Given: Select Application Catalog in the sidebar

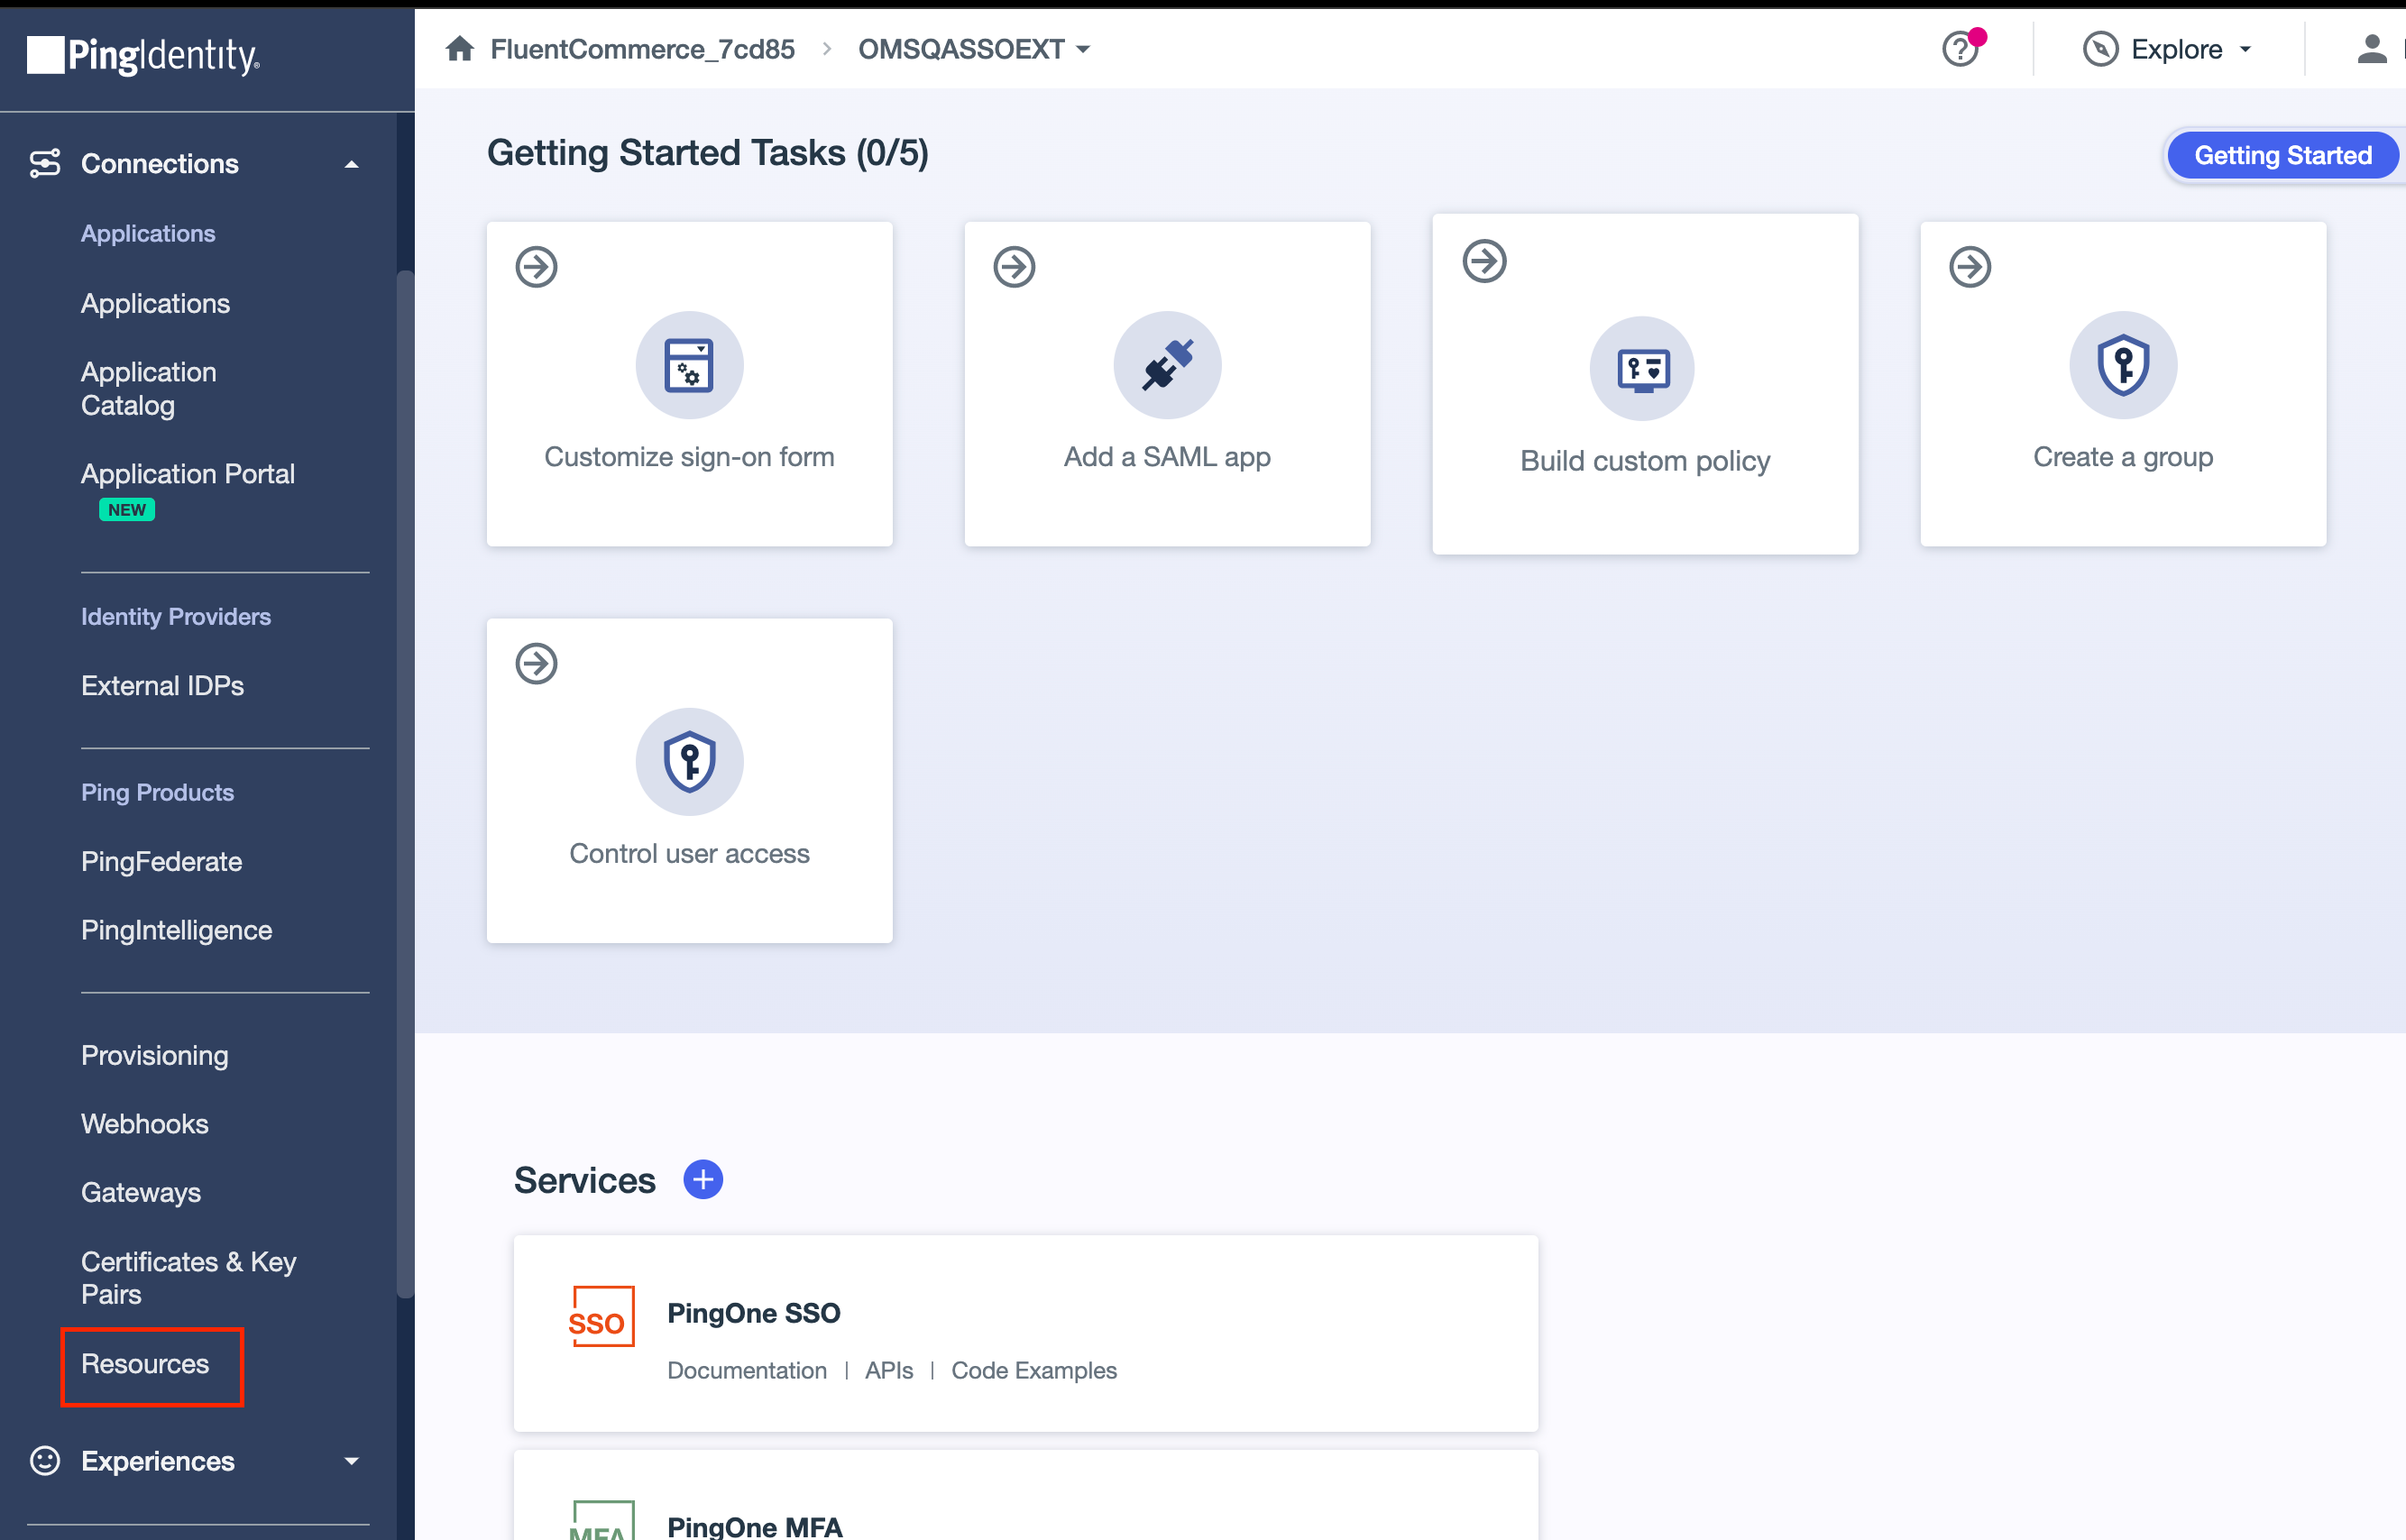Looking at the screenshot, I should (149, 388).
